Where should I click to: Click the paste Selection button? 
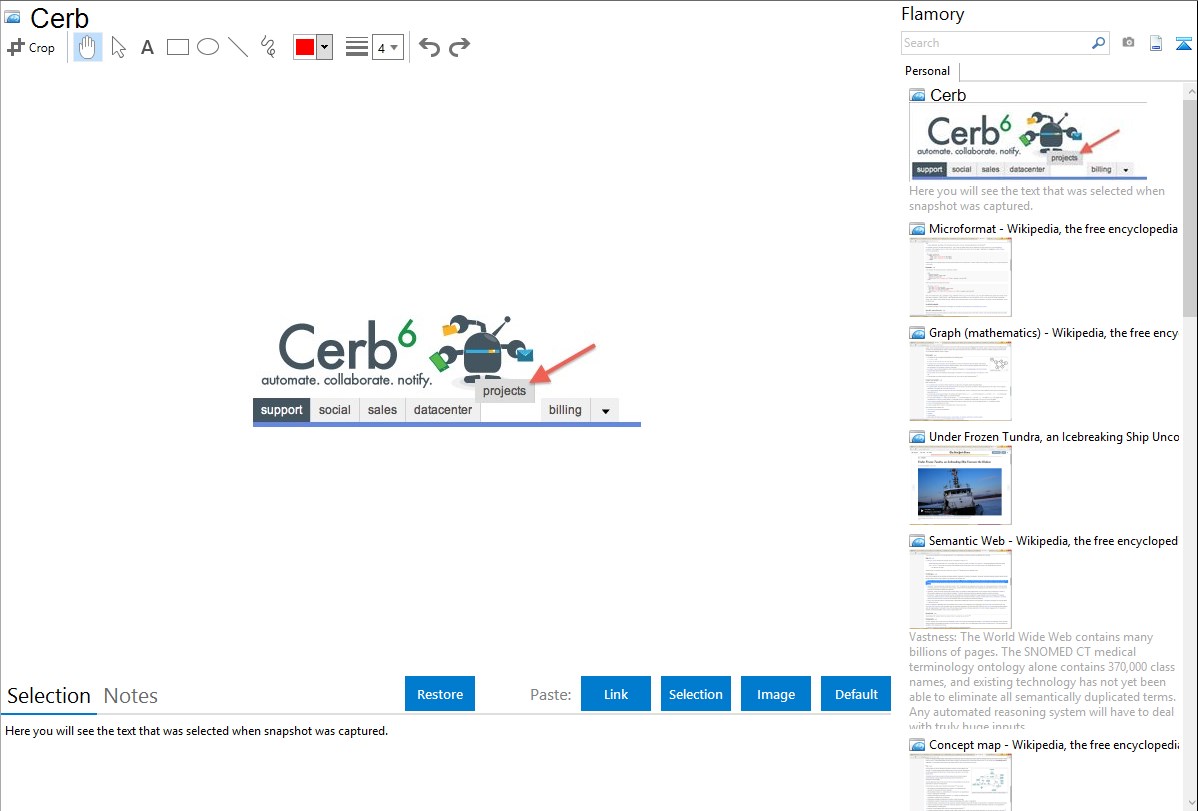(696, 694)
